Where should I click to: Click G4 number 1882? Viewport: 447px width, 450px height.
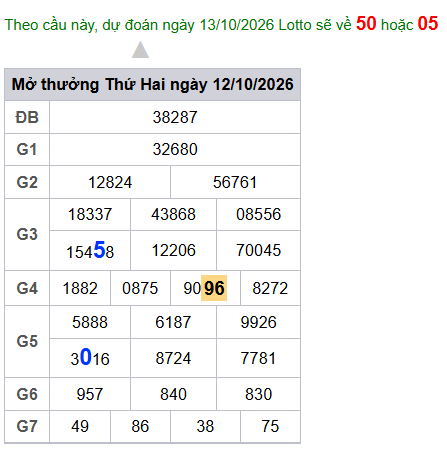80,288
